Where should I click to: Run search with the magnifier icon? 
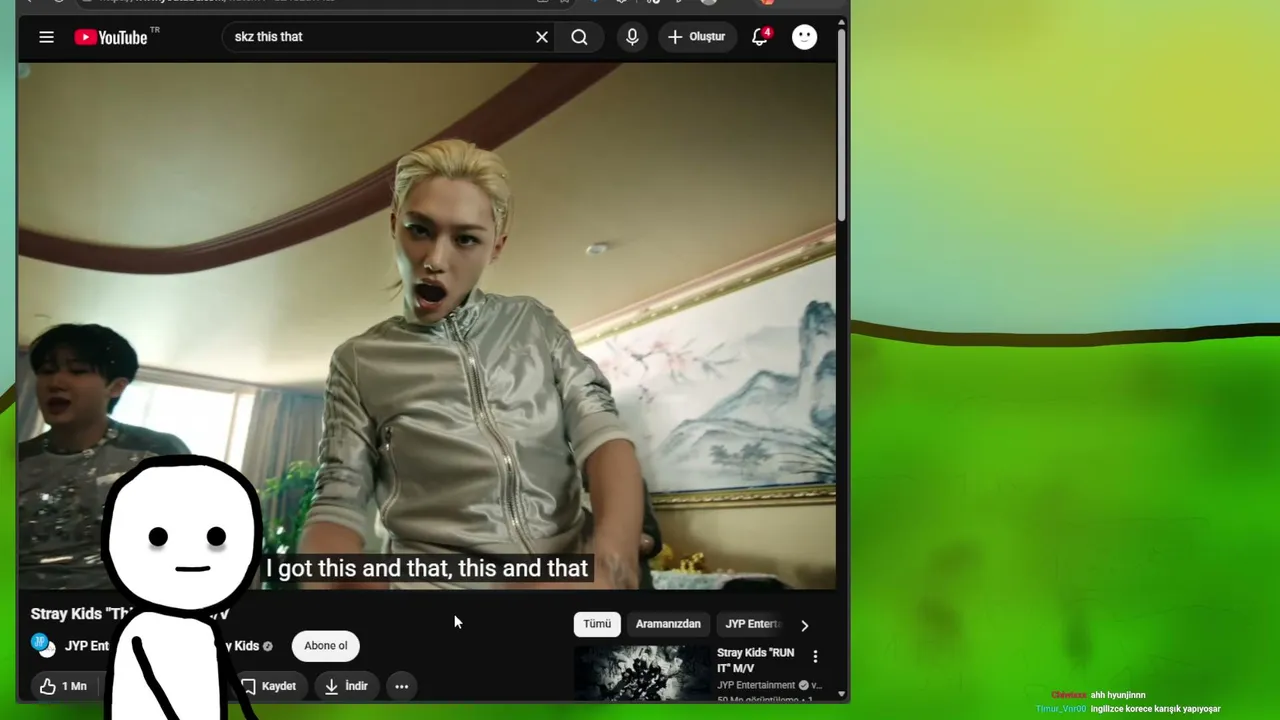coord(579,37)
